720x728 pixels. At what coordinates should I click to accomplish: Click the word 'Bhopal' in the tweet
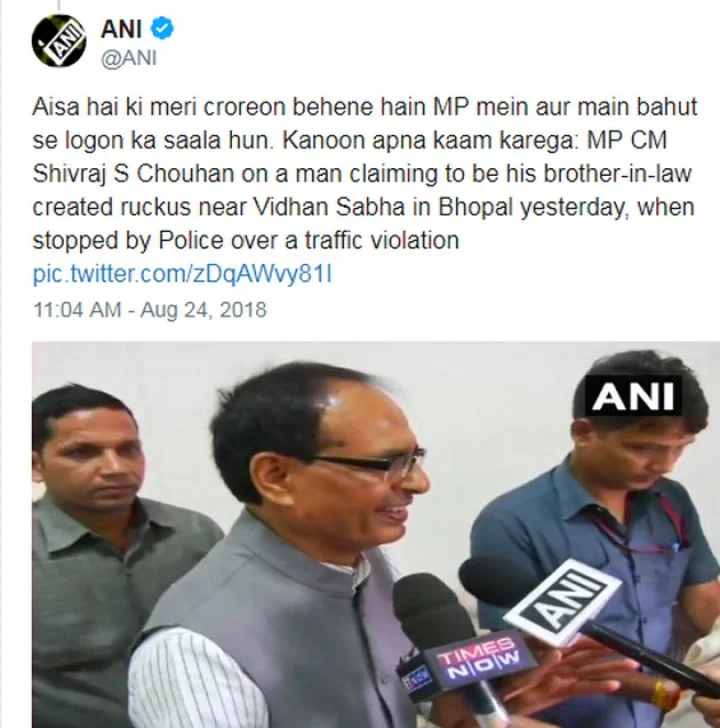pyautogui.click(x=475, y=208)
